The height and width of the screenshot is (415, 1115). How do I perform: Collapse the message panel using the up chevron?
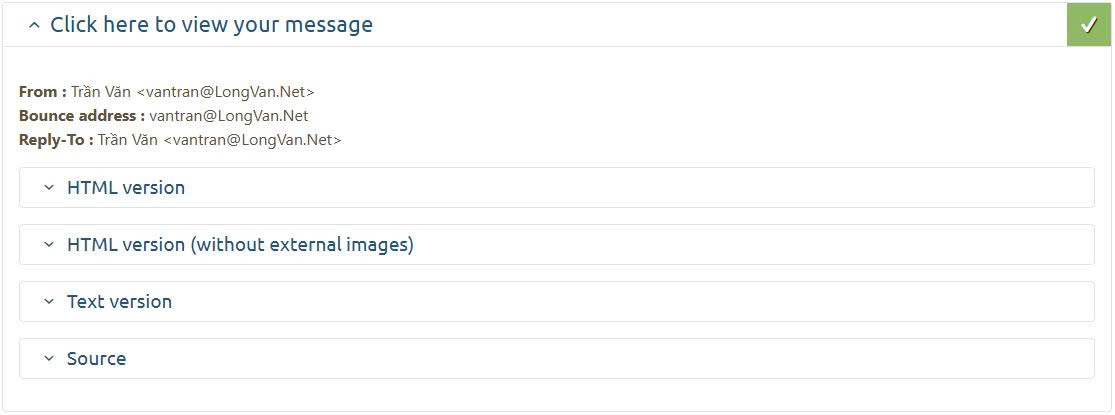pos(35,25)
